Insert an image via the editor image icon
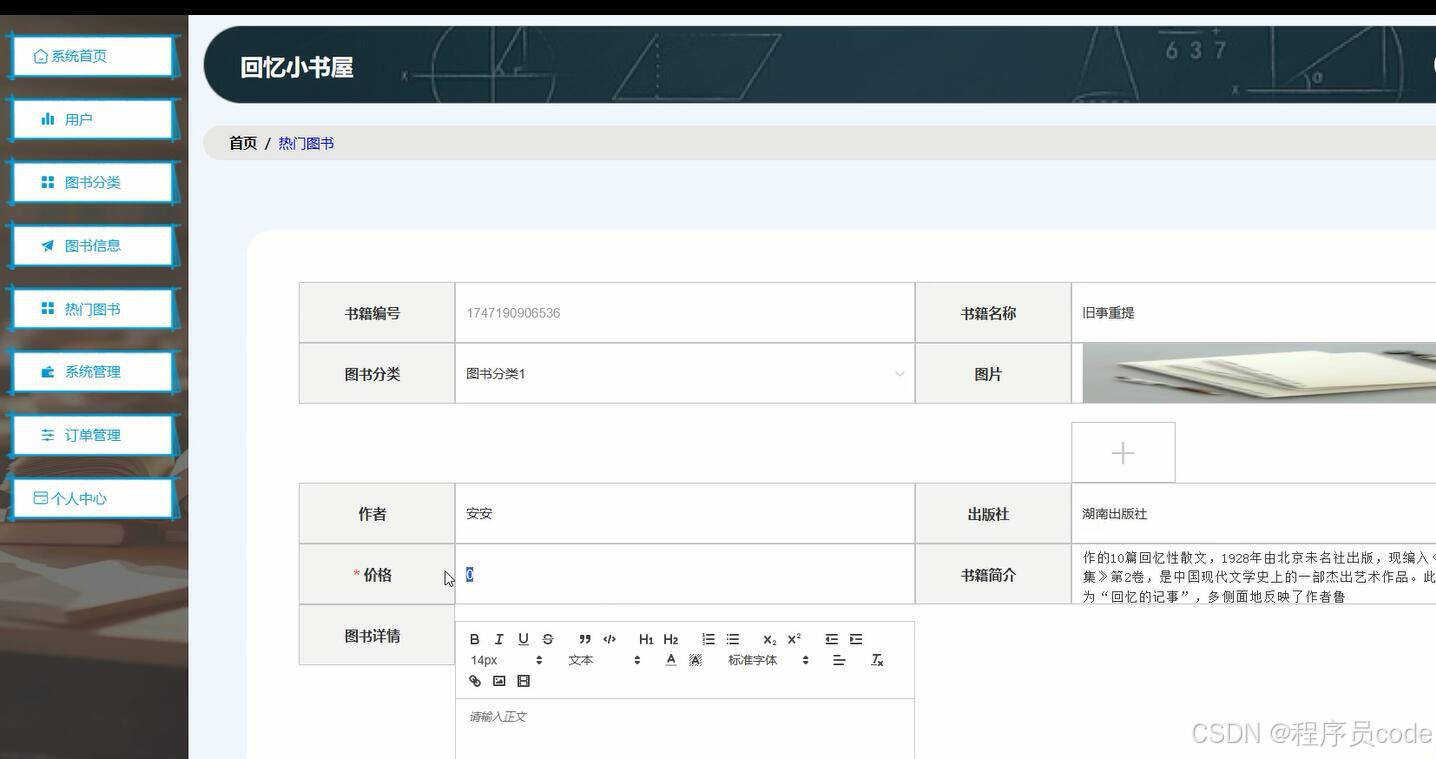The image size is (1436, 759). (499, 681)
